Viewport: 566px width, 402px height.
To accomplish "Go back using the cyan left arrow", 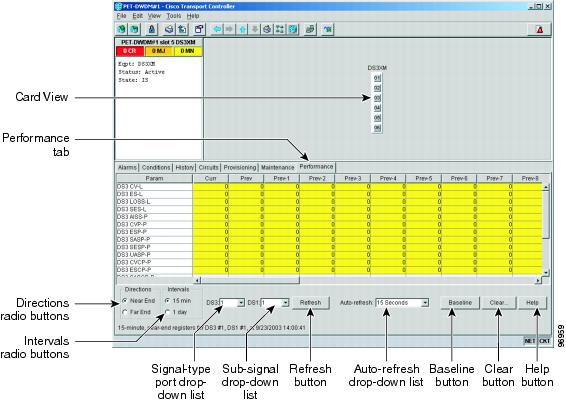I will [217, 29].
